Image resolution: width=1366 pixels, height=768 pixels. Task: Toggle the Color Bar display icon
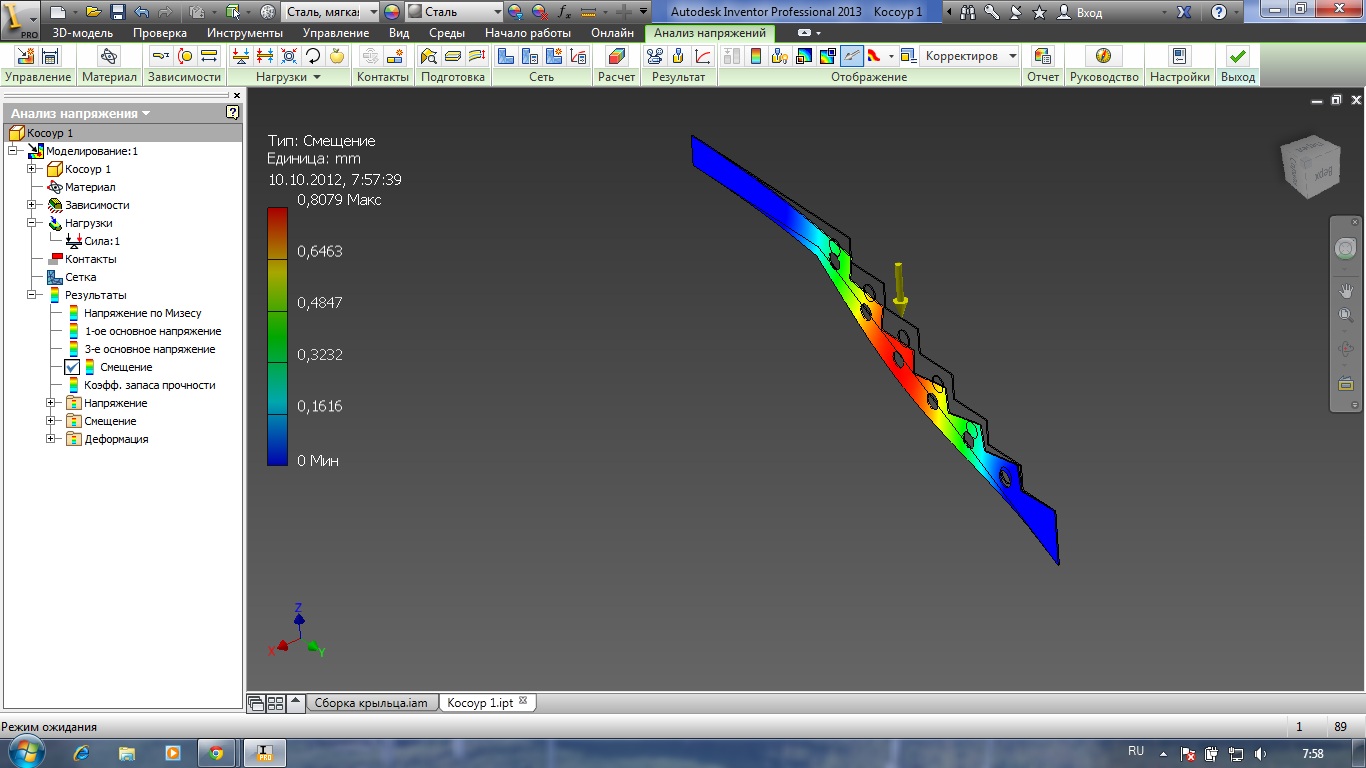(x=756, y=56)
